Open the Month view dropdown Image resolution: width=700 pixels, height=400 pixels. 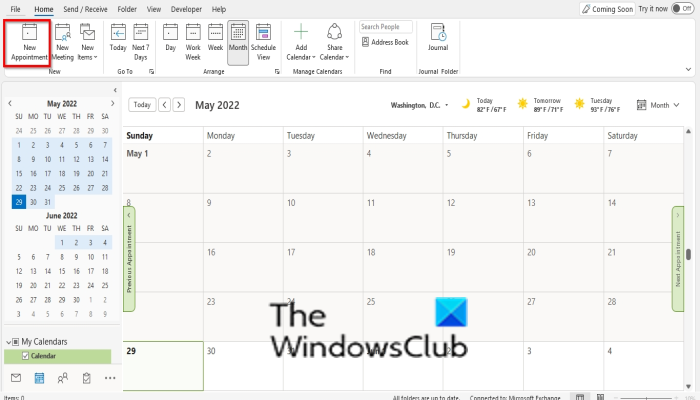(x=658, y=105)
